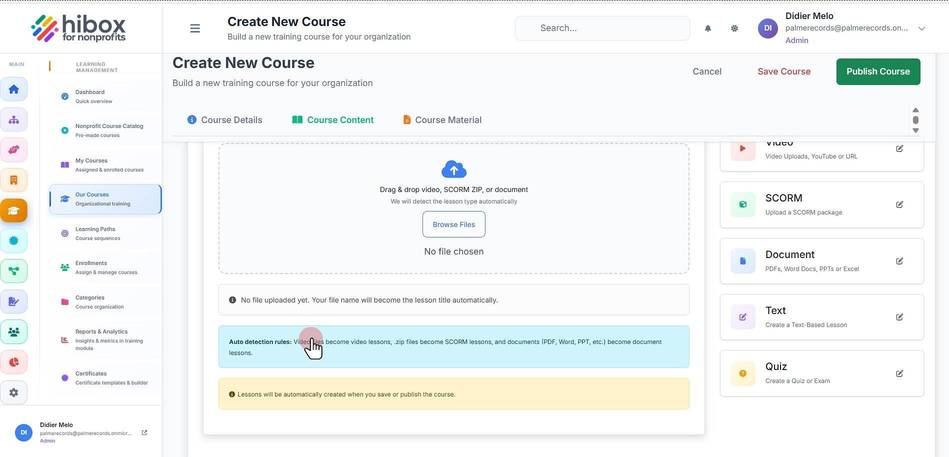The image size is (949, 457).
Task: Click the tabs scroll up arrow
Action: click(x=915, y=110)
